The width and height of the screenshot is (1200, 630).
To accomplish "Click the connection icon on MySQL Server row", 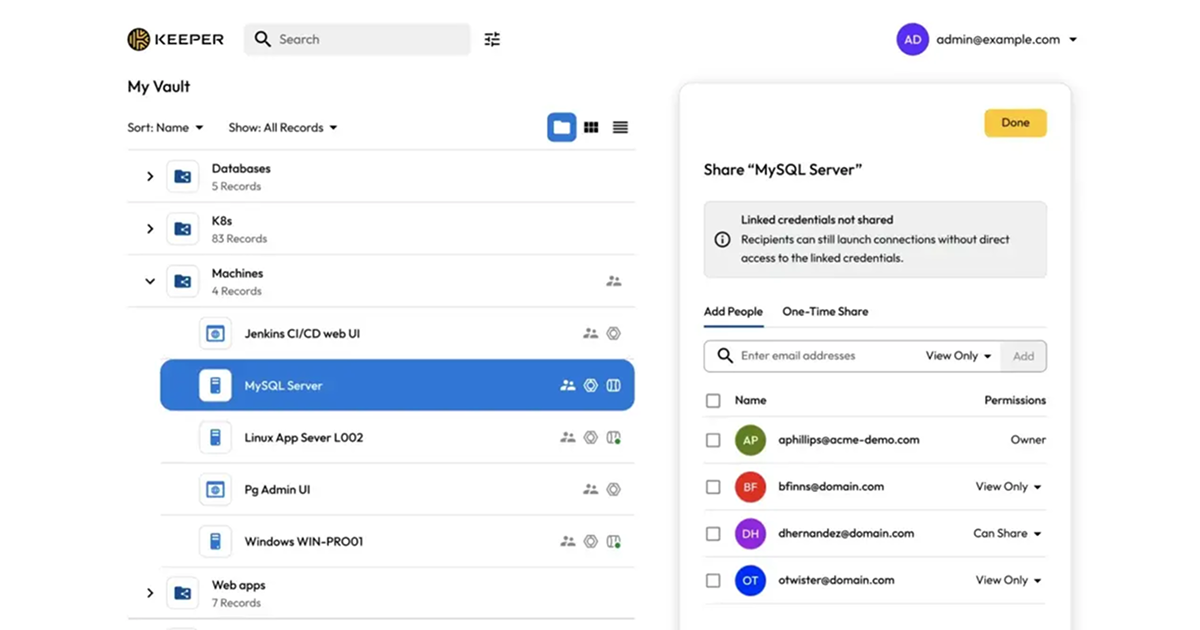I will pos(614,385).
